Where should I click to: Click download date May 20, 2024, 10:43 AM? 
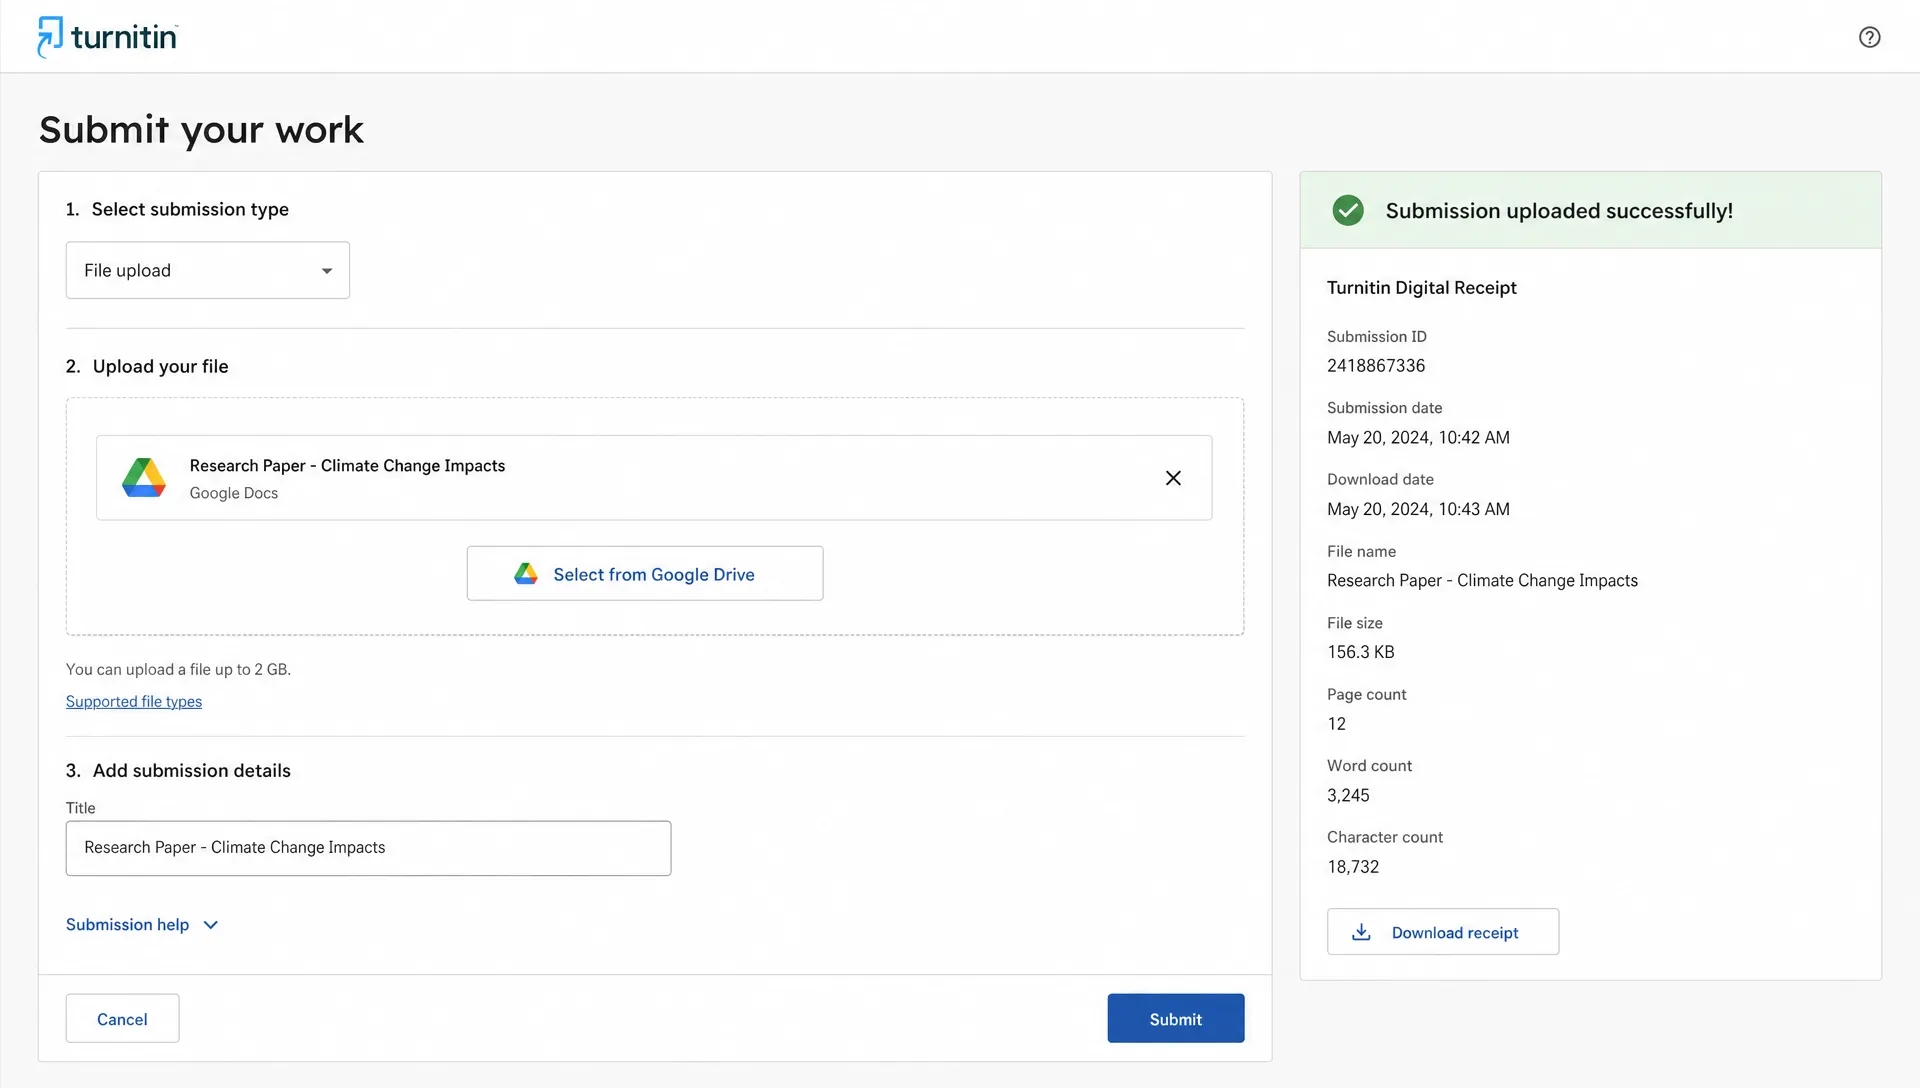(x=1418, y=509)
